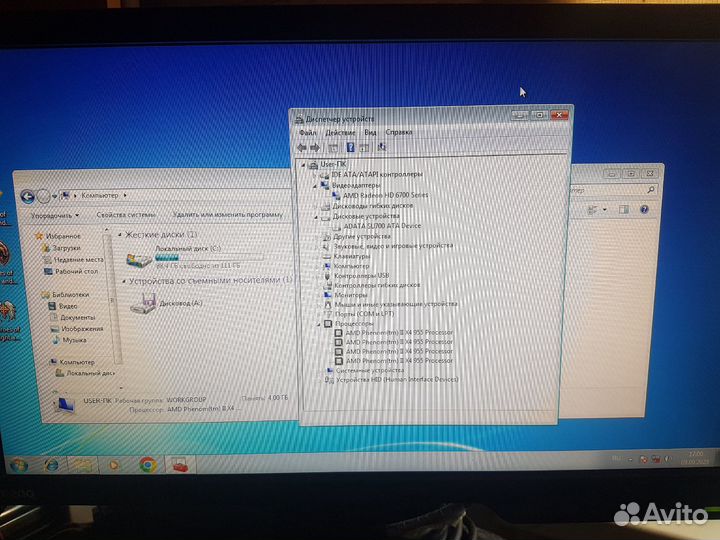Collapse the Видеоадаптеры node arrow
This screenshot has height=540, width=720.
tap(315, 186)
